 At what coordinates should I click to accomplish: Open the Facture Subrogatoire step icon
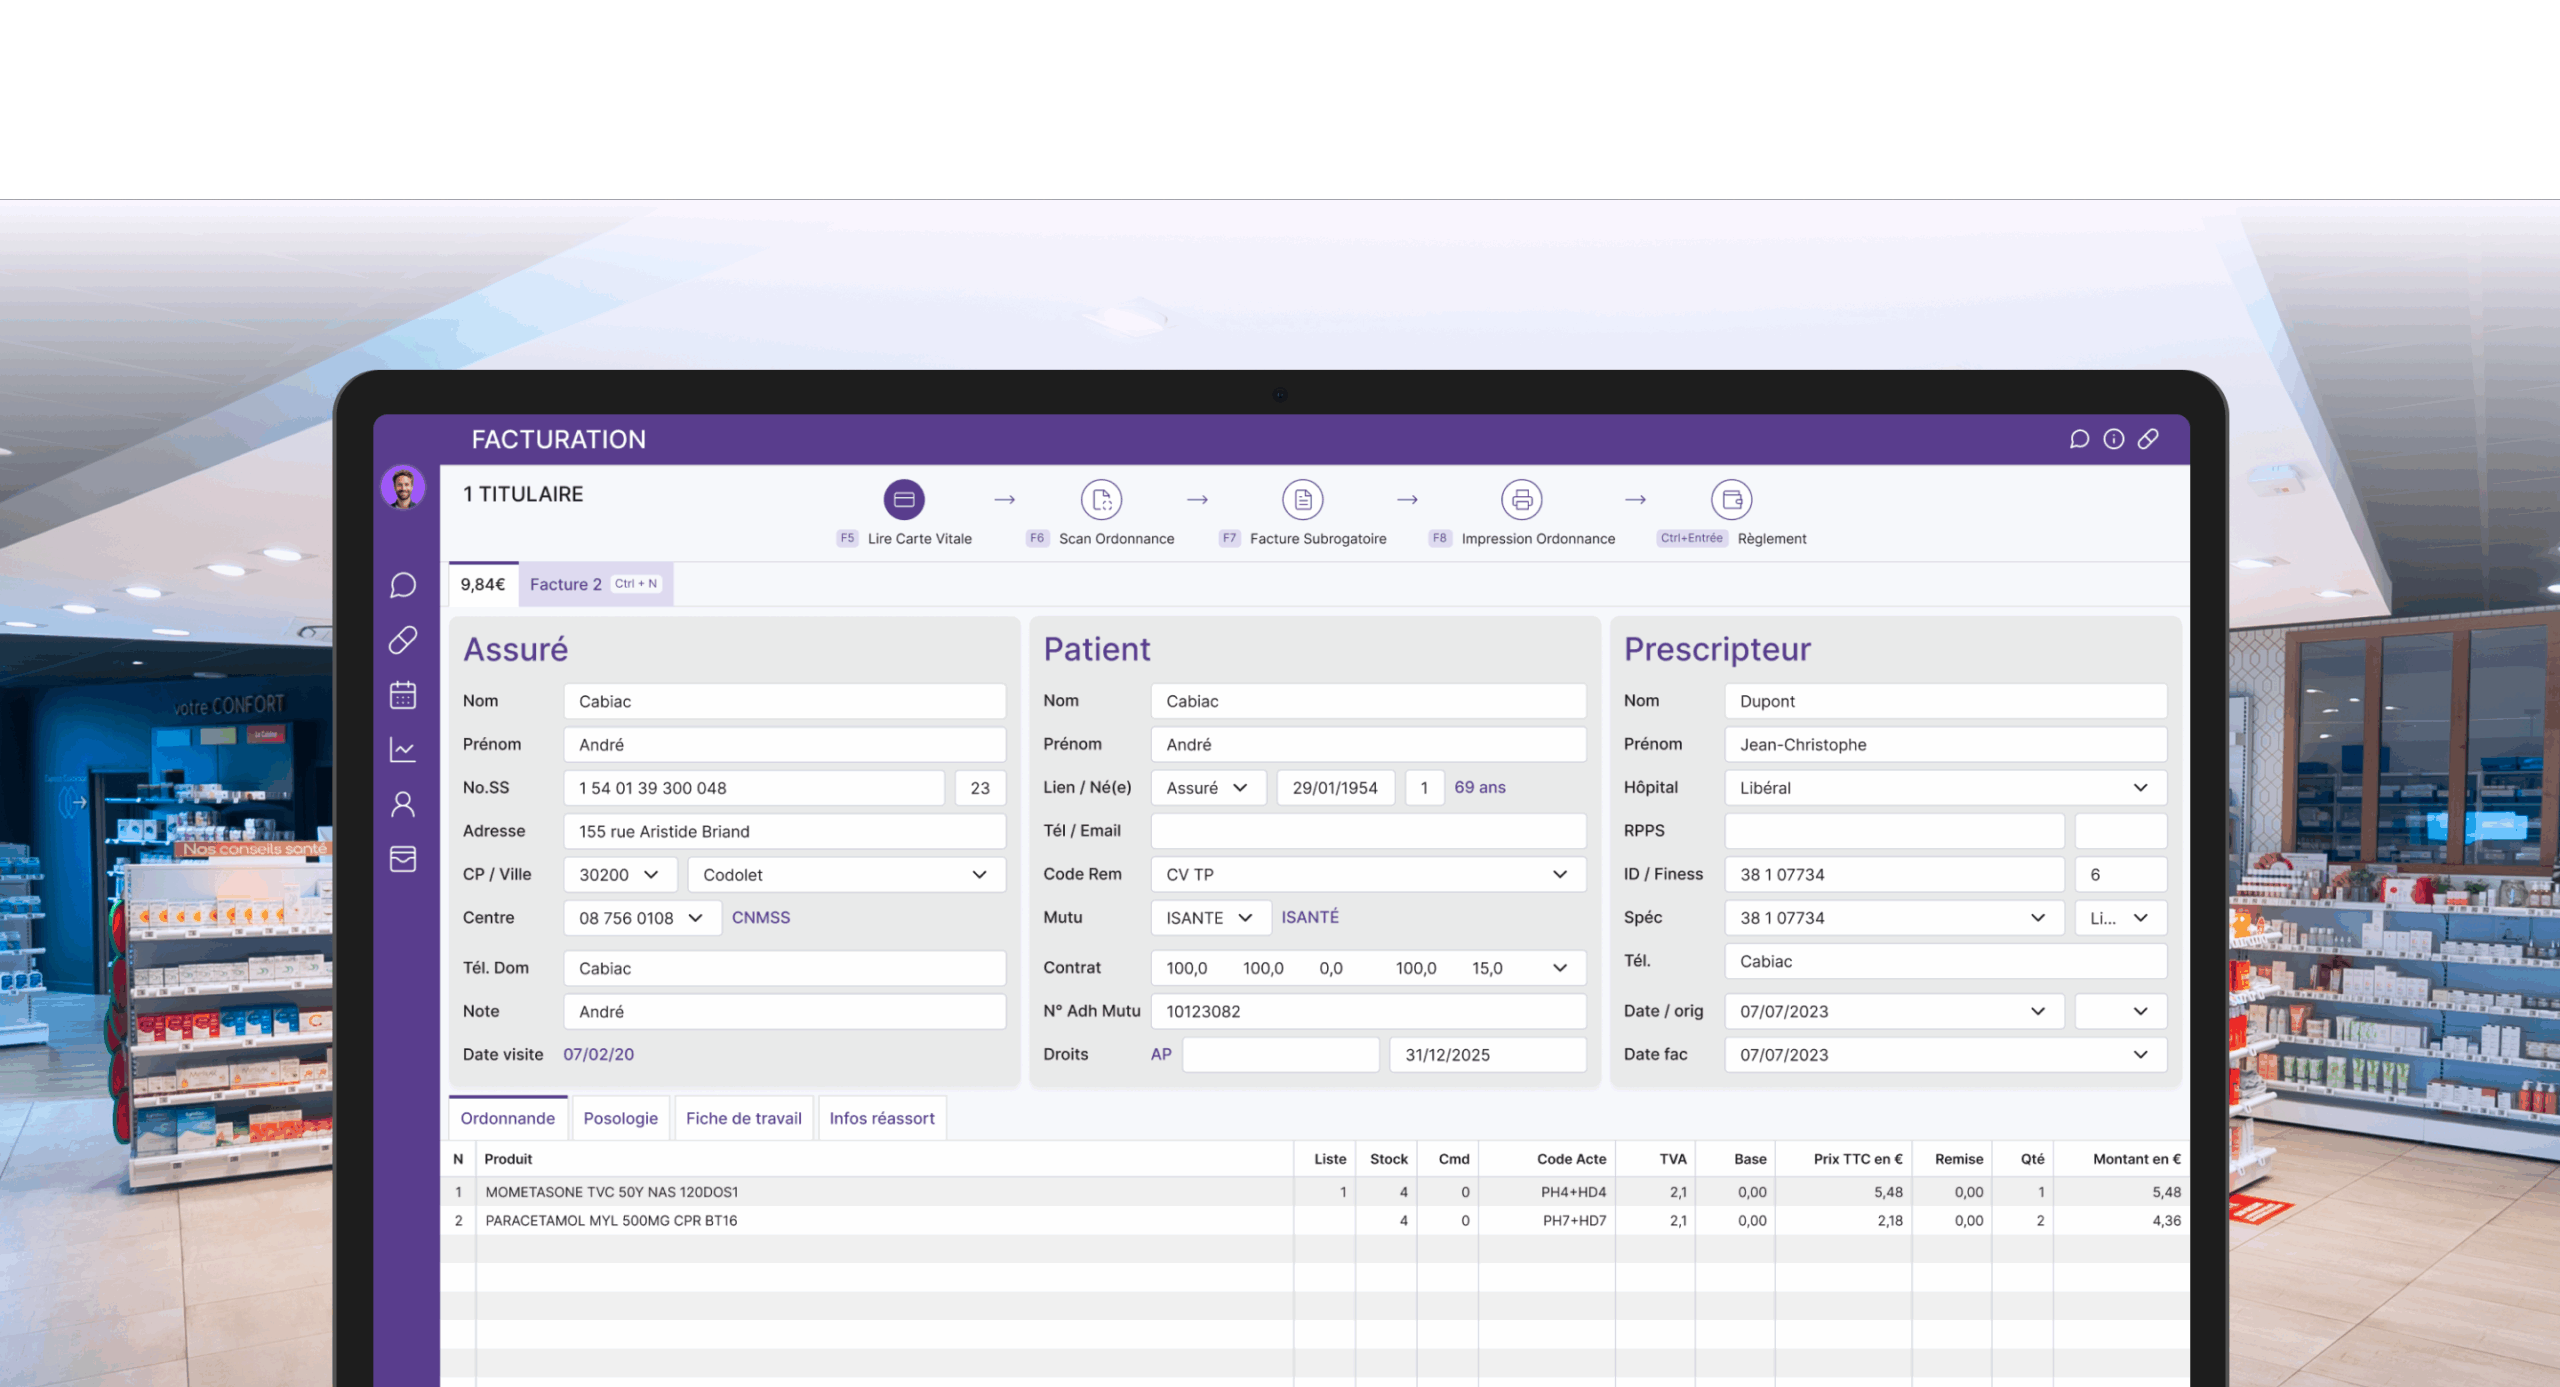point(1302,499)
